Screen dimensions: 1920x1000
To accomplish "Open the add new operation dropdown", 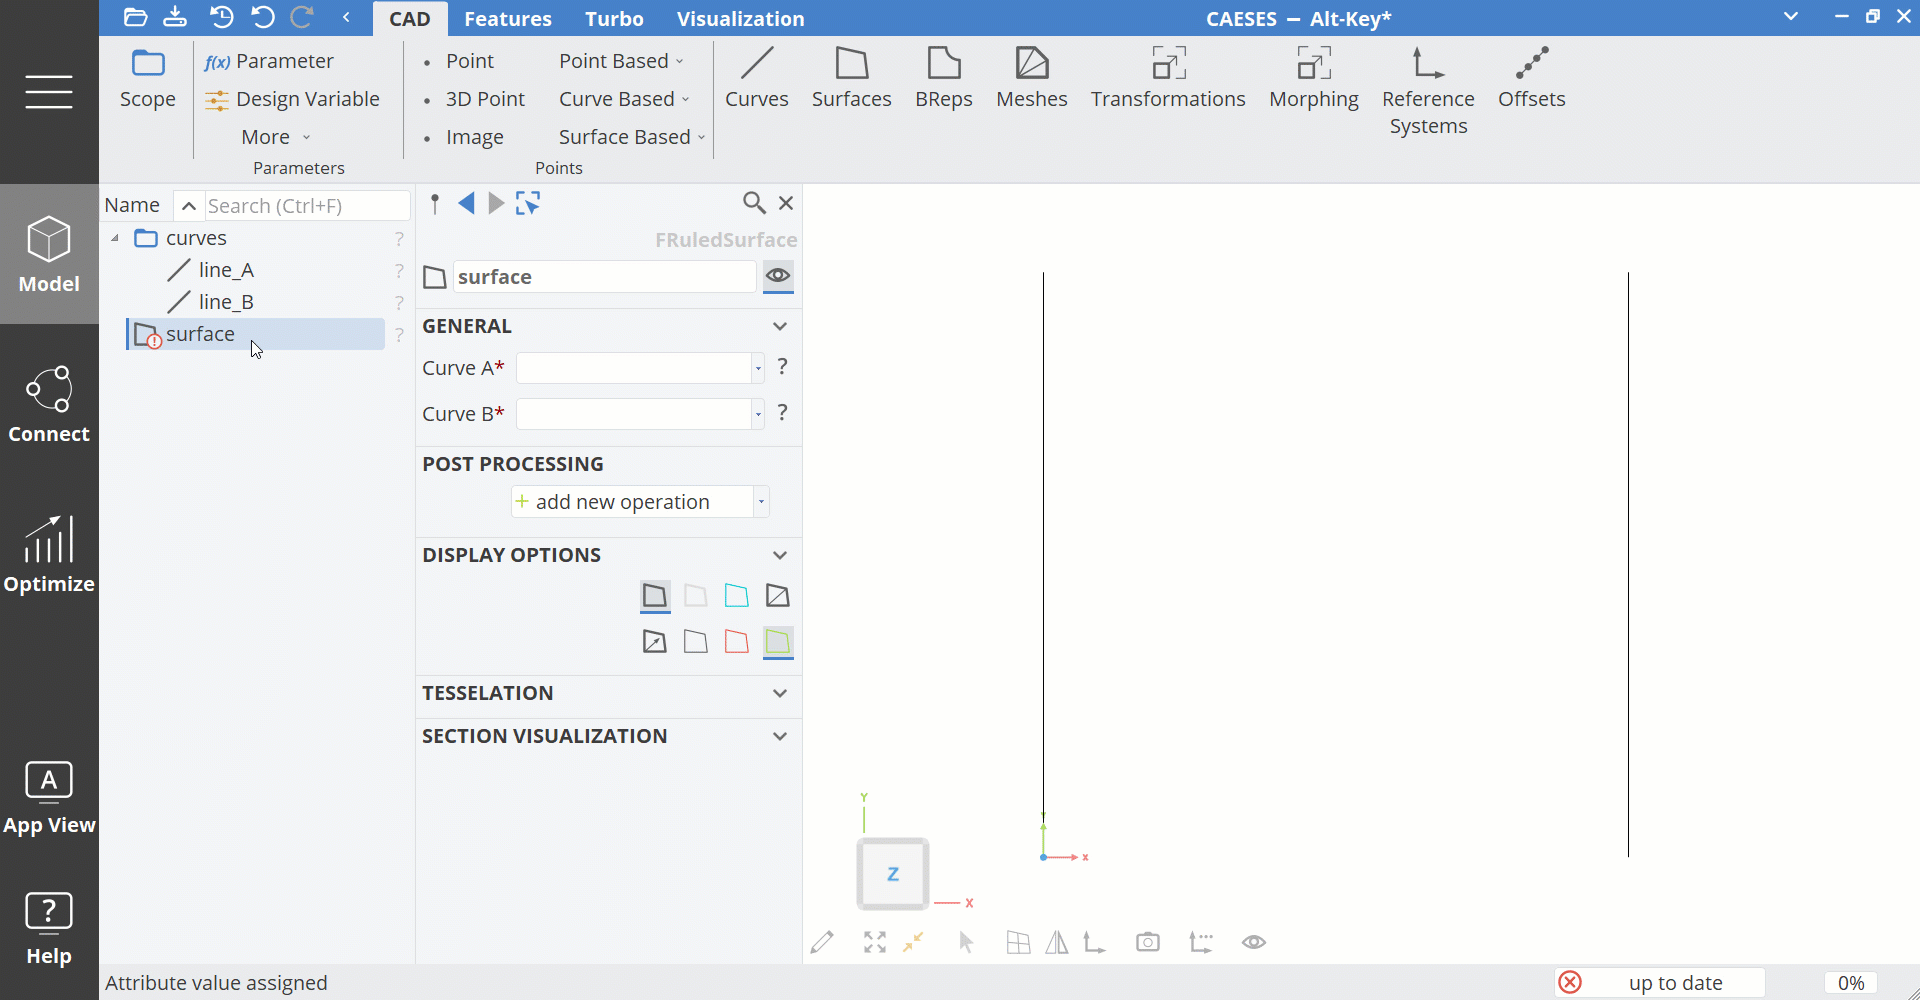I will (x=761, y=502).
